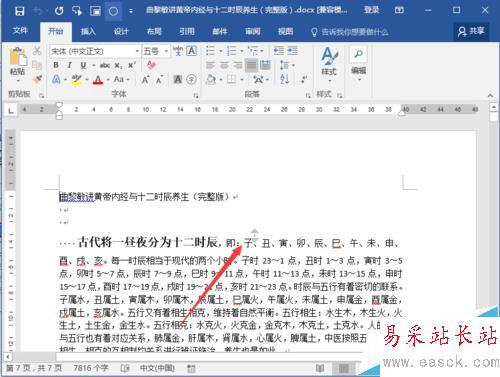Click page indicator 第7页,共7页
The height and width of the screenshot is (377, 500).
tap(34, 368)
